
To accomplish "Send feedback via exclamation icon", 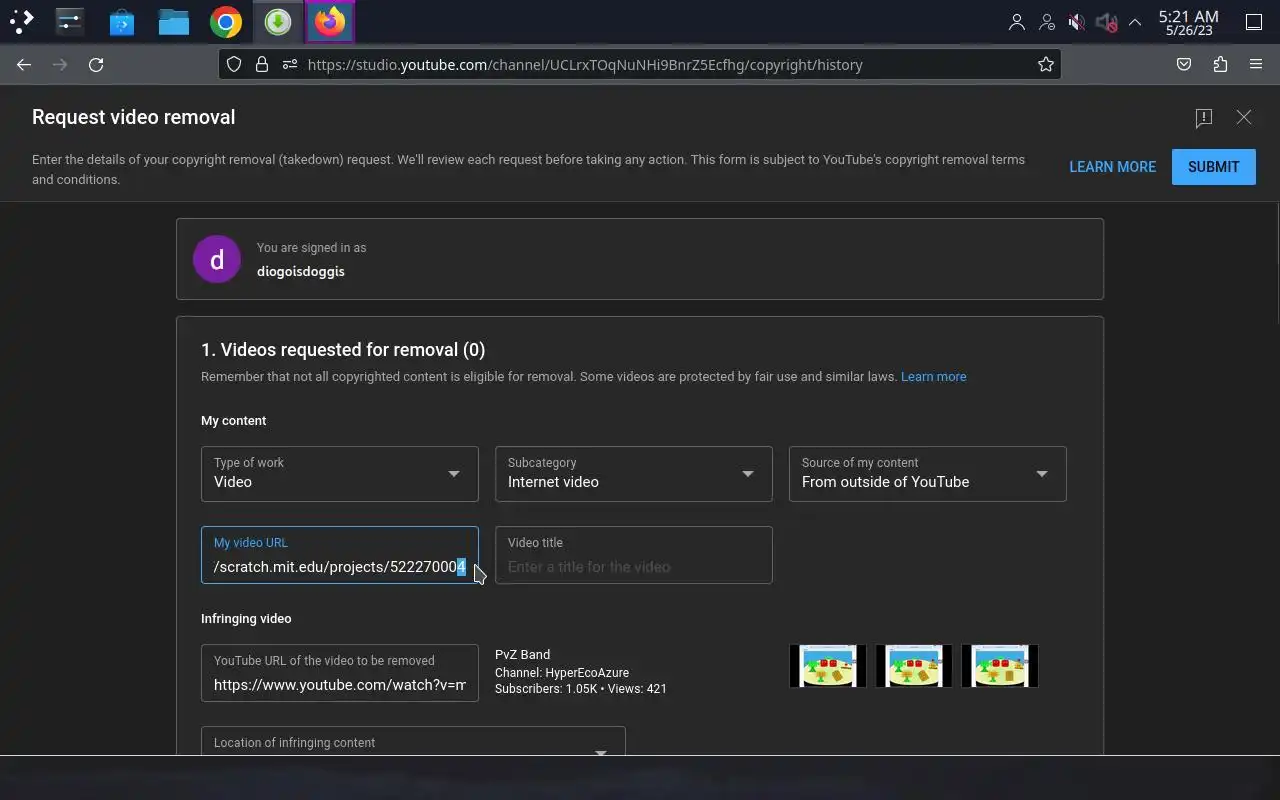I will coord(1204,118).
